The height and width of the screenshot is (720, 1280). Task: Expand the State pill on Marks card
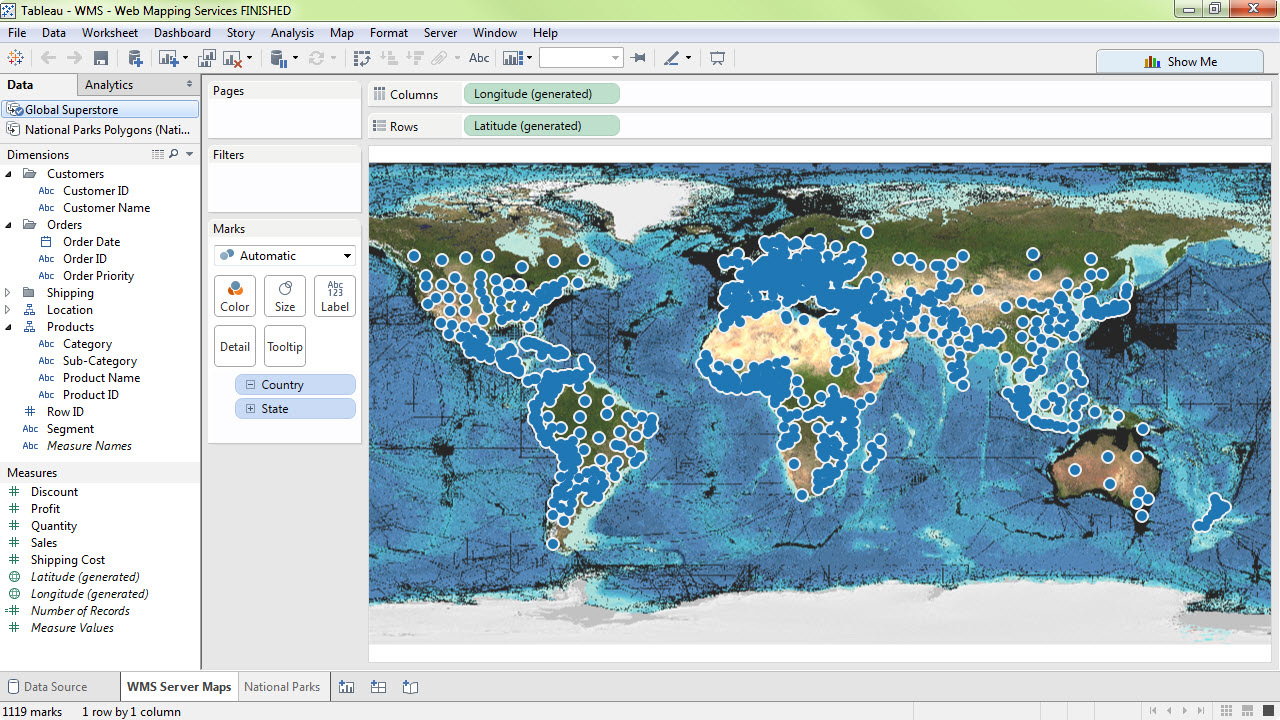click(x=250, y=409)
